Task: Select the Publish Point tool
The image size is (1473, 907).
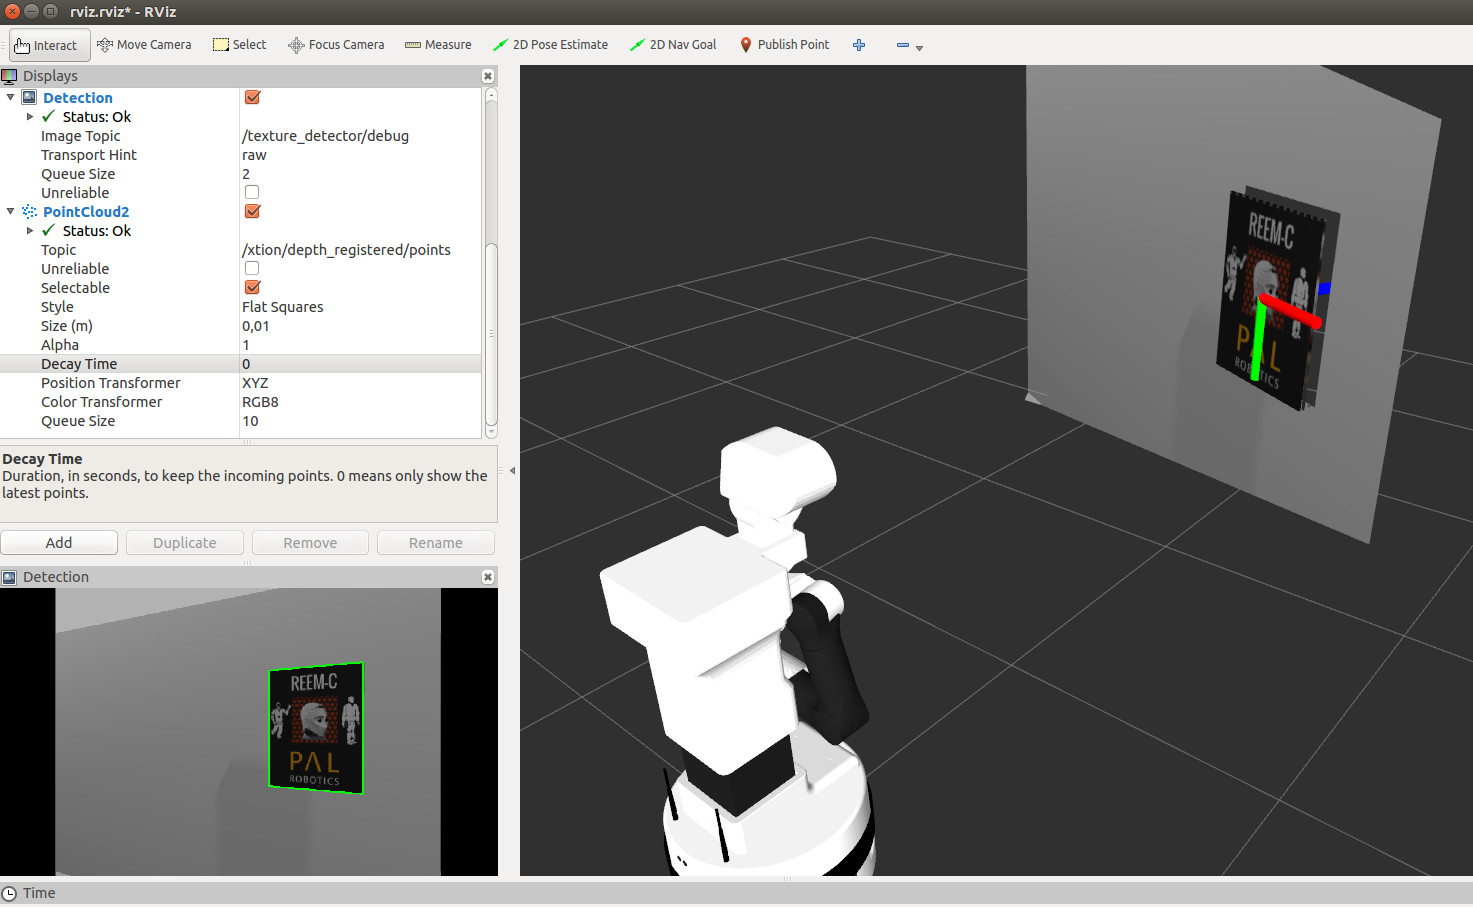Action: coord(784,45)
